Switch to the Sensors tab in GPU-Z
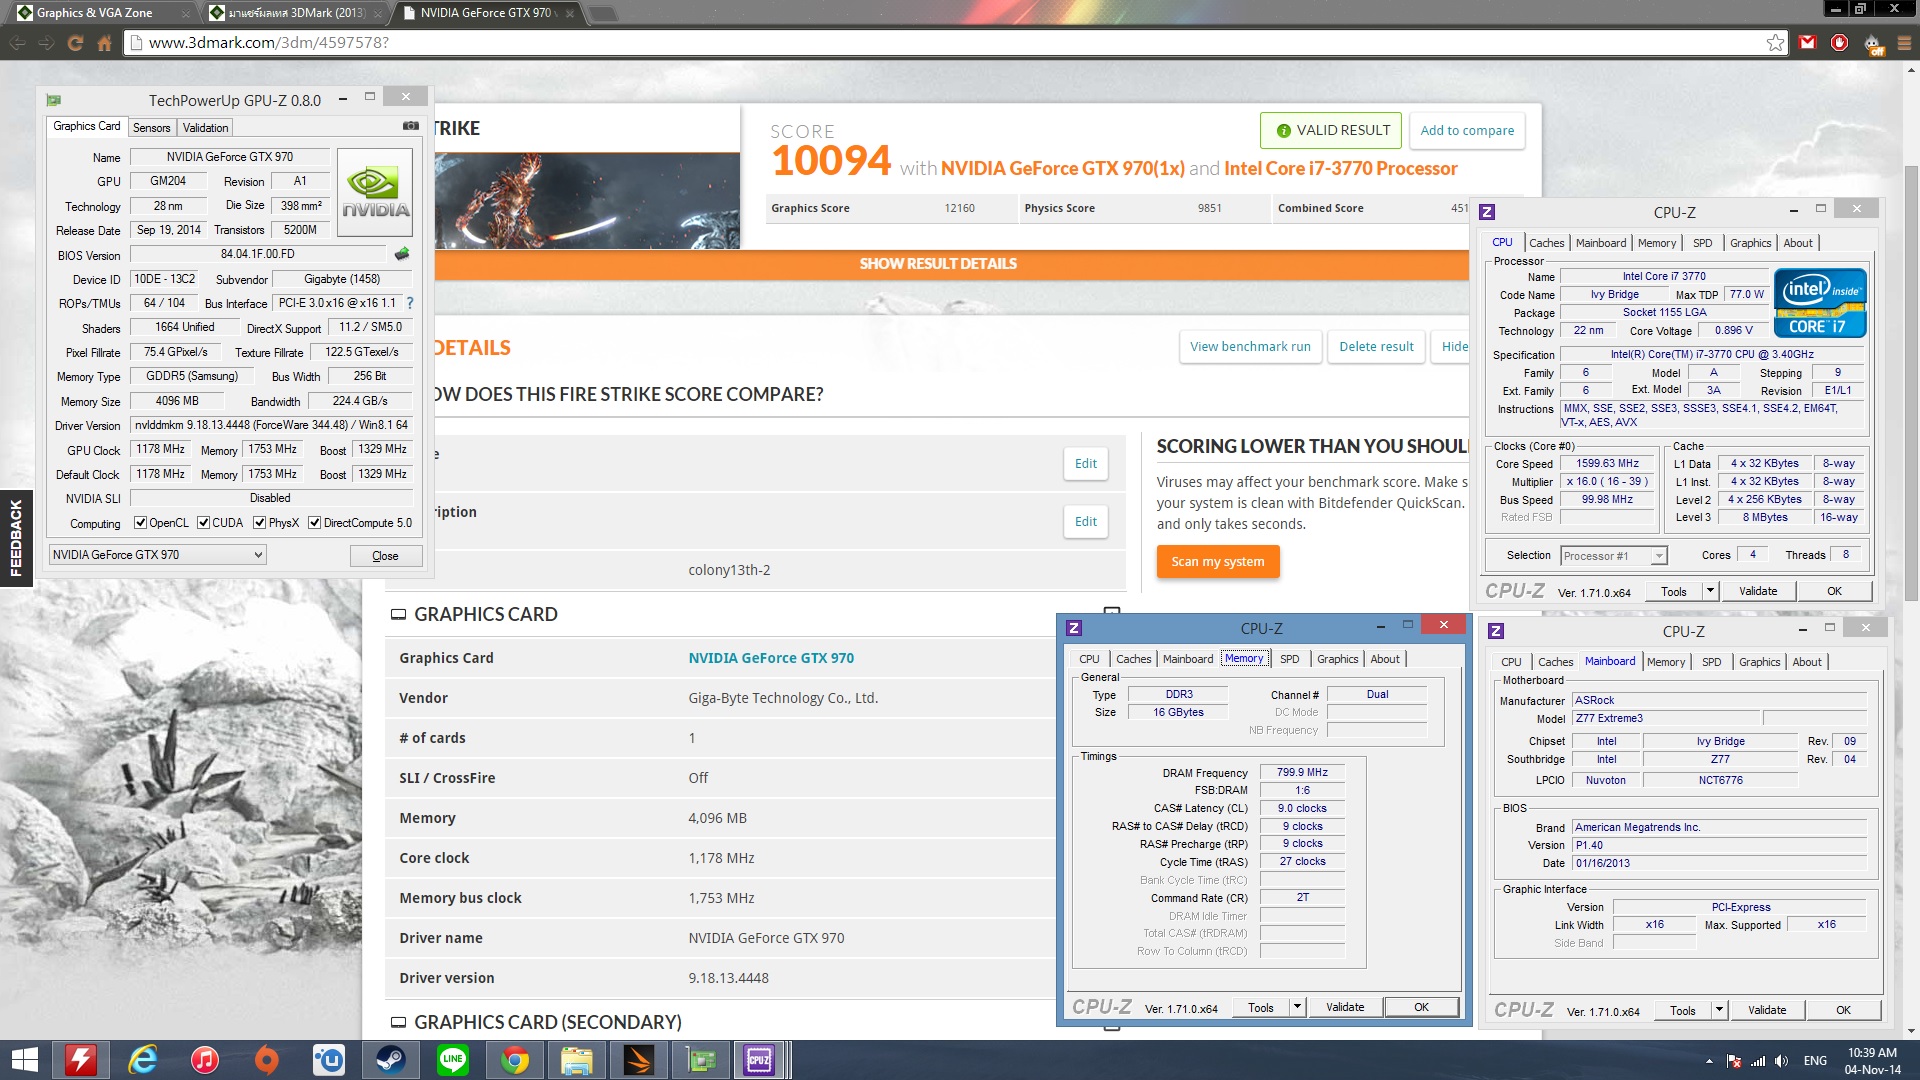The image size is (1920, 1080). point(152,128)
